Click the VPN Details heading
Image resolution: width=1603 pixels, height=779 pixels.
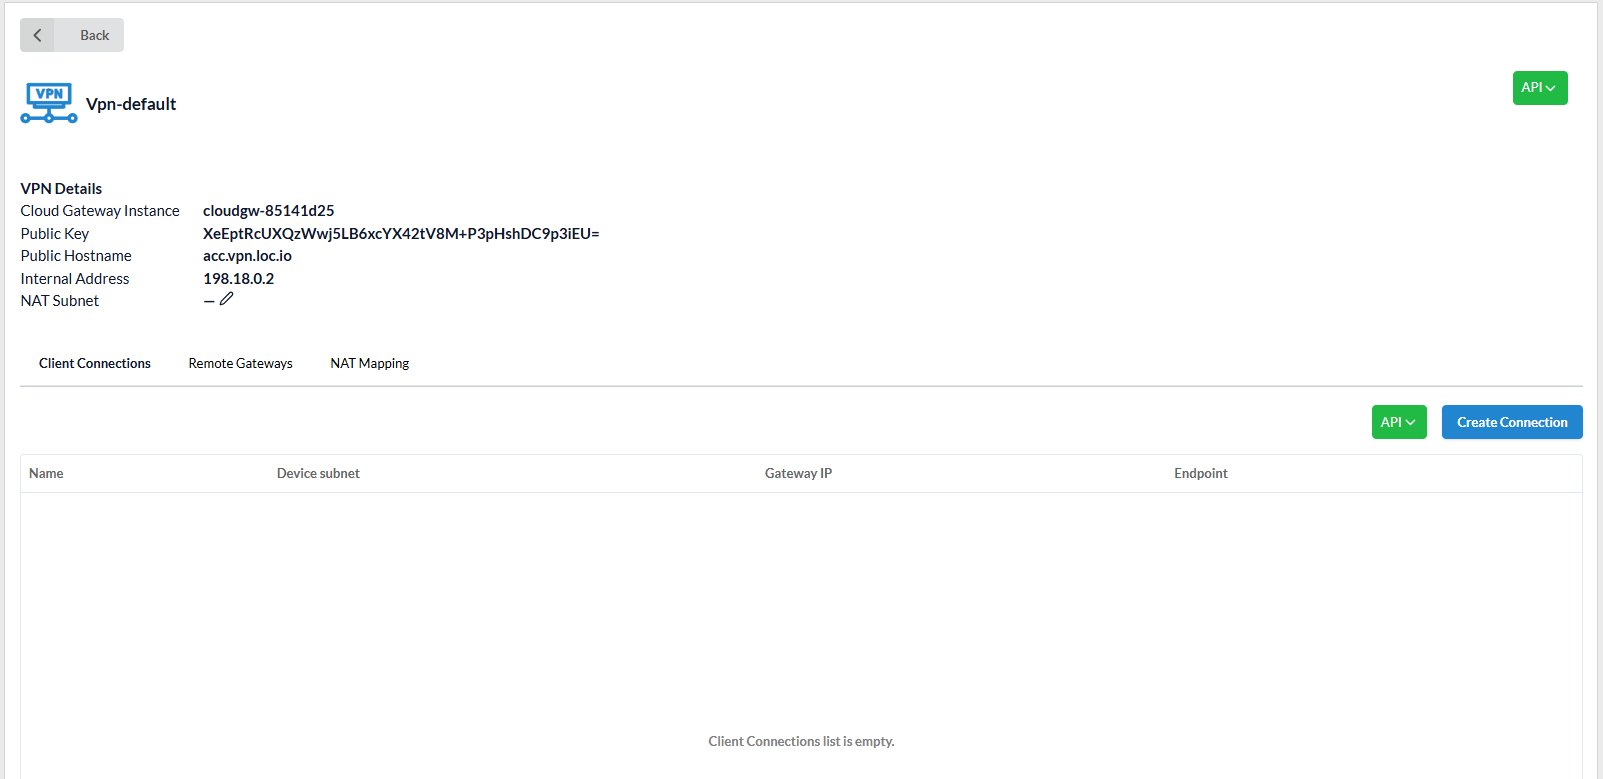61,189
